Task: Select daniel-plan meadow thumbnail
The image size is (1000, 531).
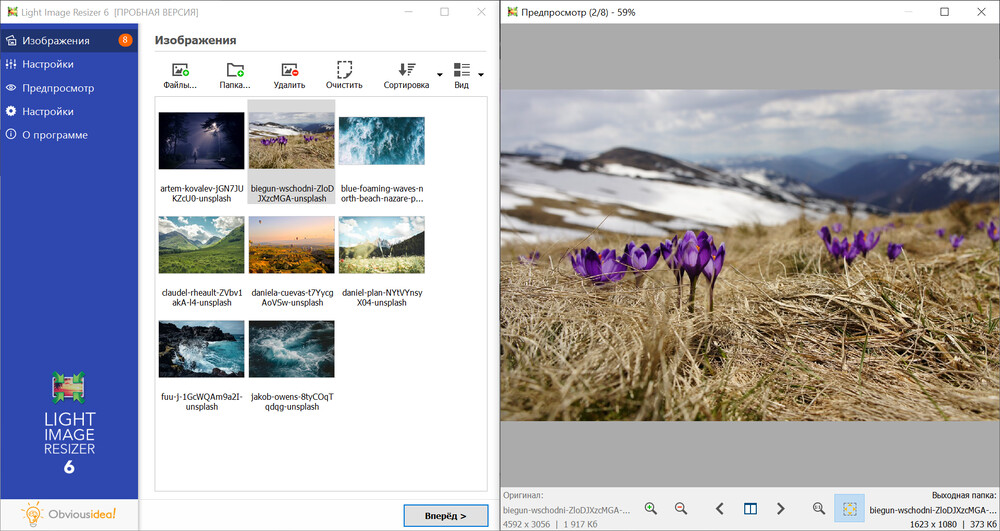Action: (382, 245)
